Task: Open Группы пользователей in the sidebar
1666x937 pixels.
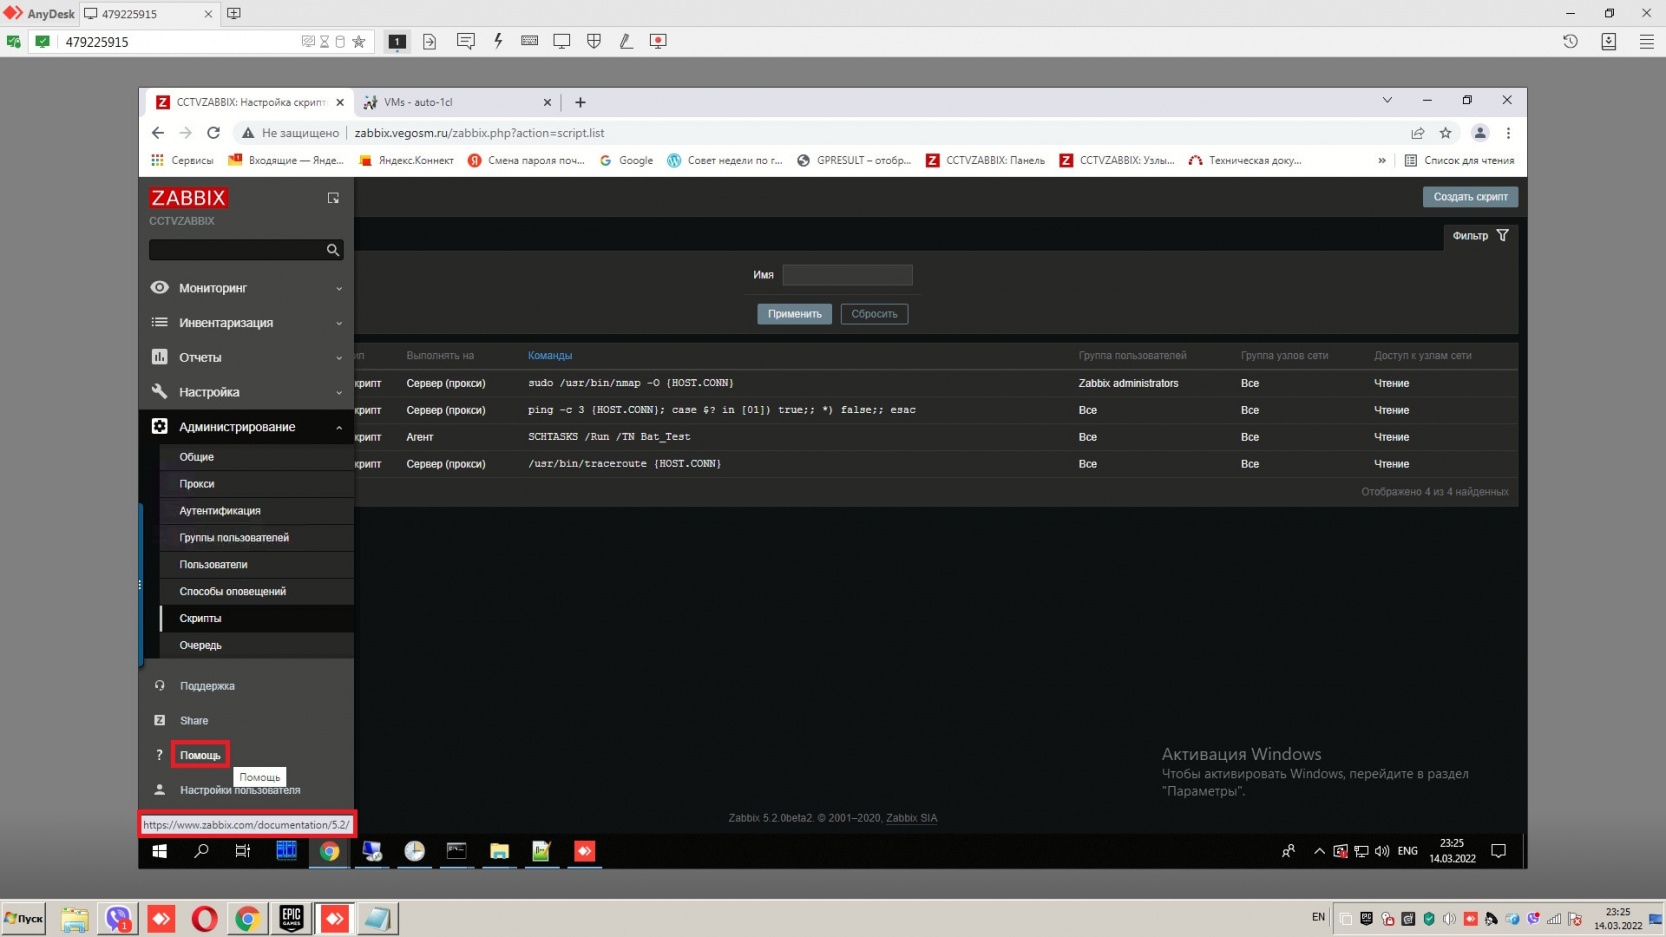Action: [x=257, y=538]
